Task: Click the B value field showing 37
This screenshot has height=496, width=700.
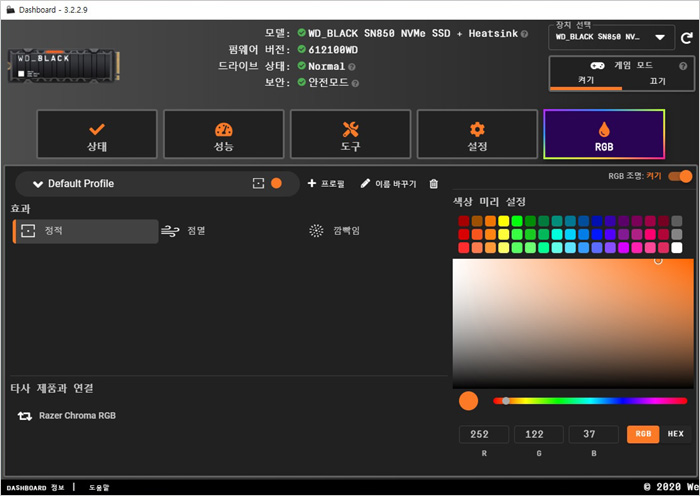Action: tap(594, 434)
